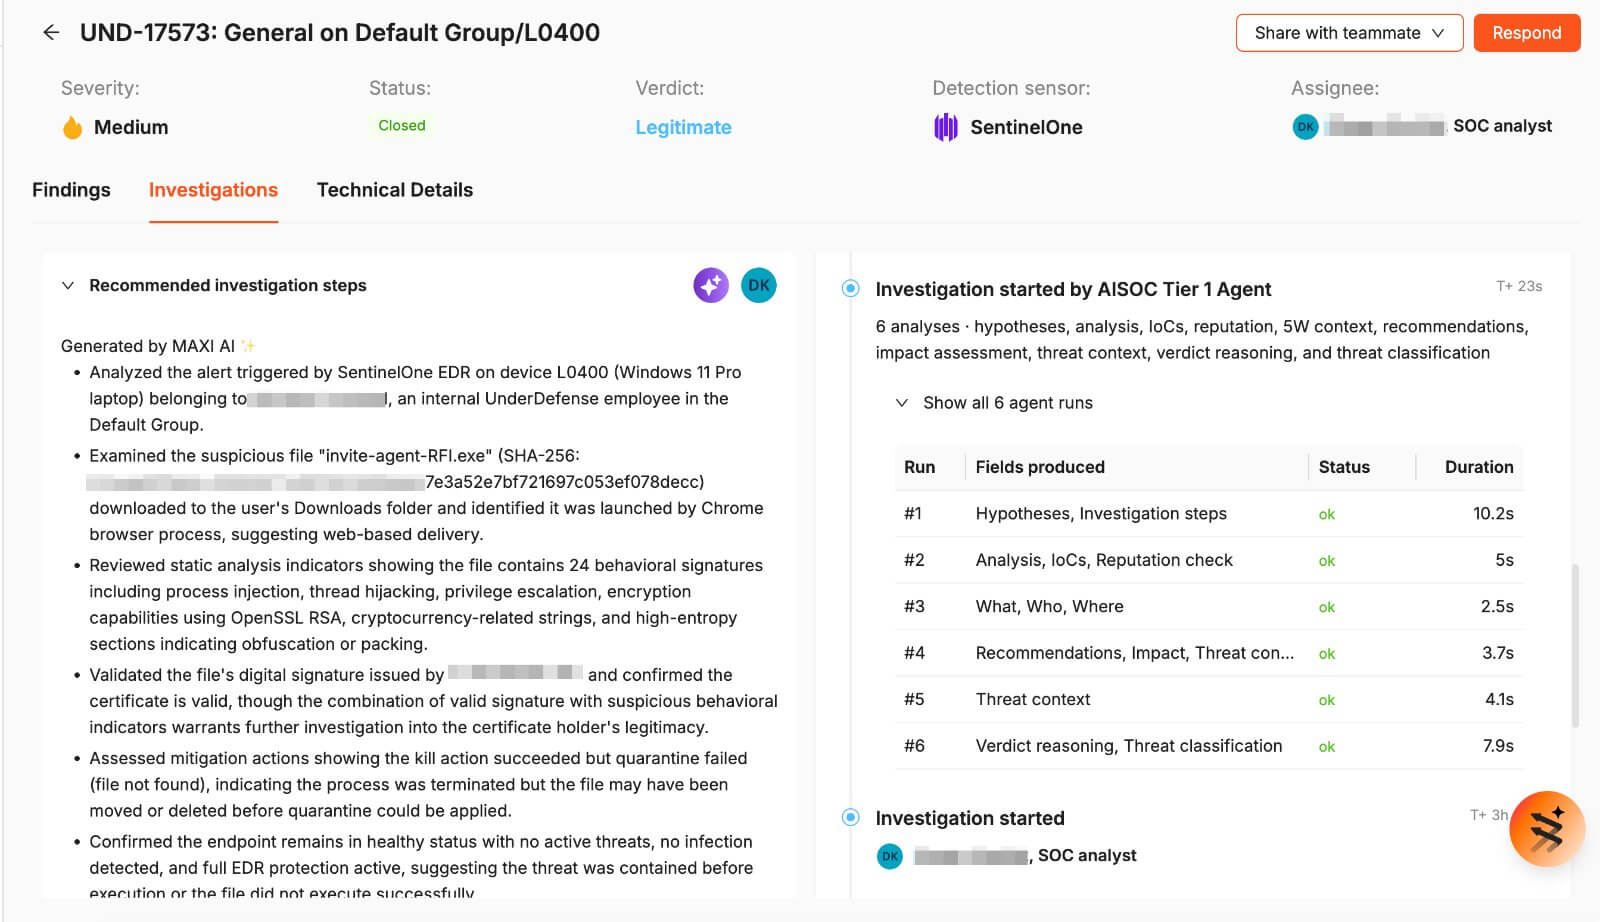Click the Closed status badge
The image size is (1600, 922).
402,125
